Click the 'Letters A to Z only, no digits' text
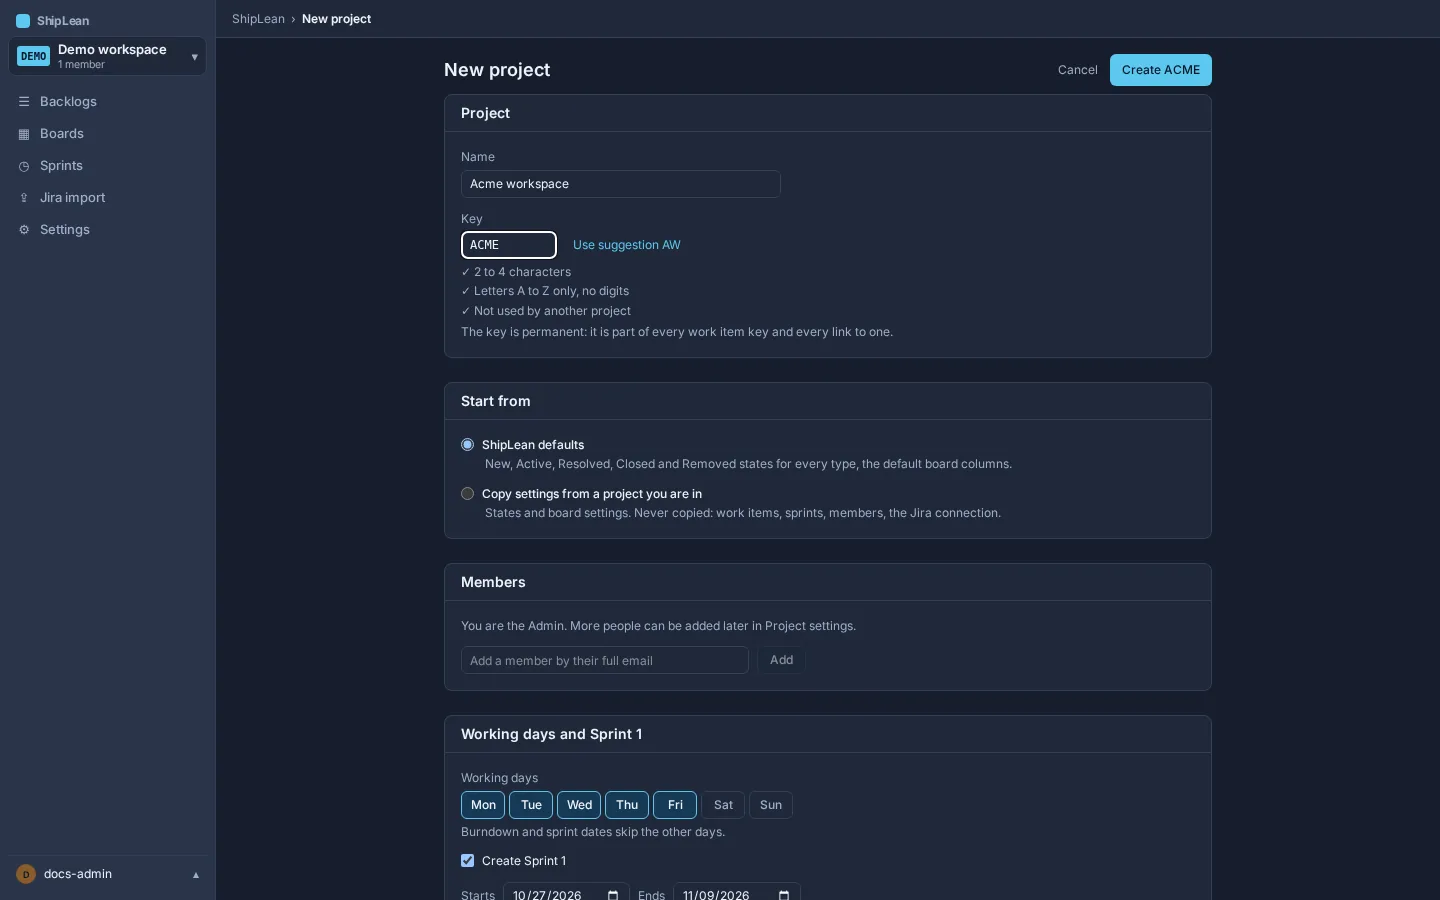Viewport: 1440px width, 900px height. tap(552, 291)
